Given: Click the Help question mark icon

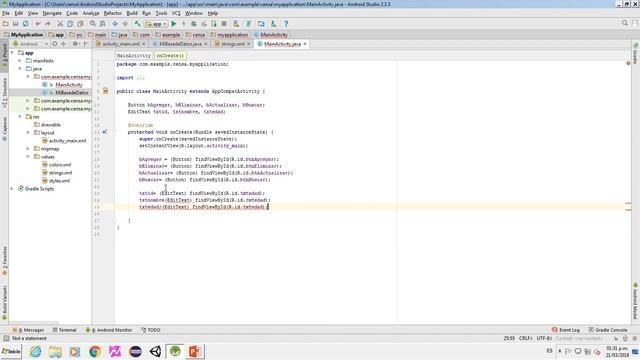Looking at the screenshot, I should pyautogui.click(x=286, y=24).
